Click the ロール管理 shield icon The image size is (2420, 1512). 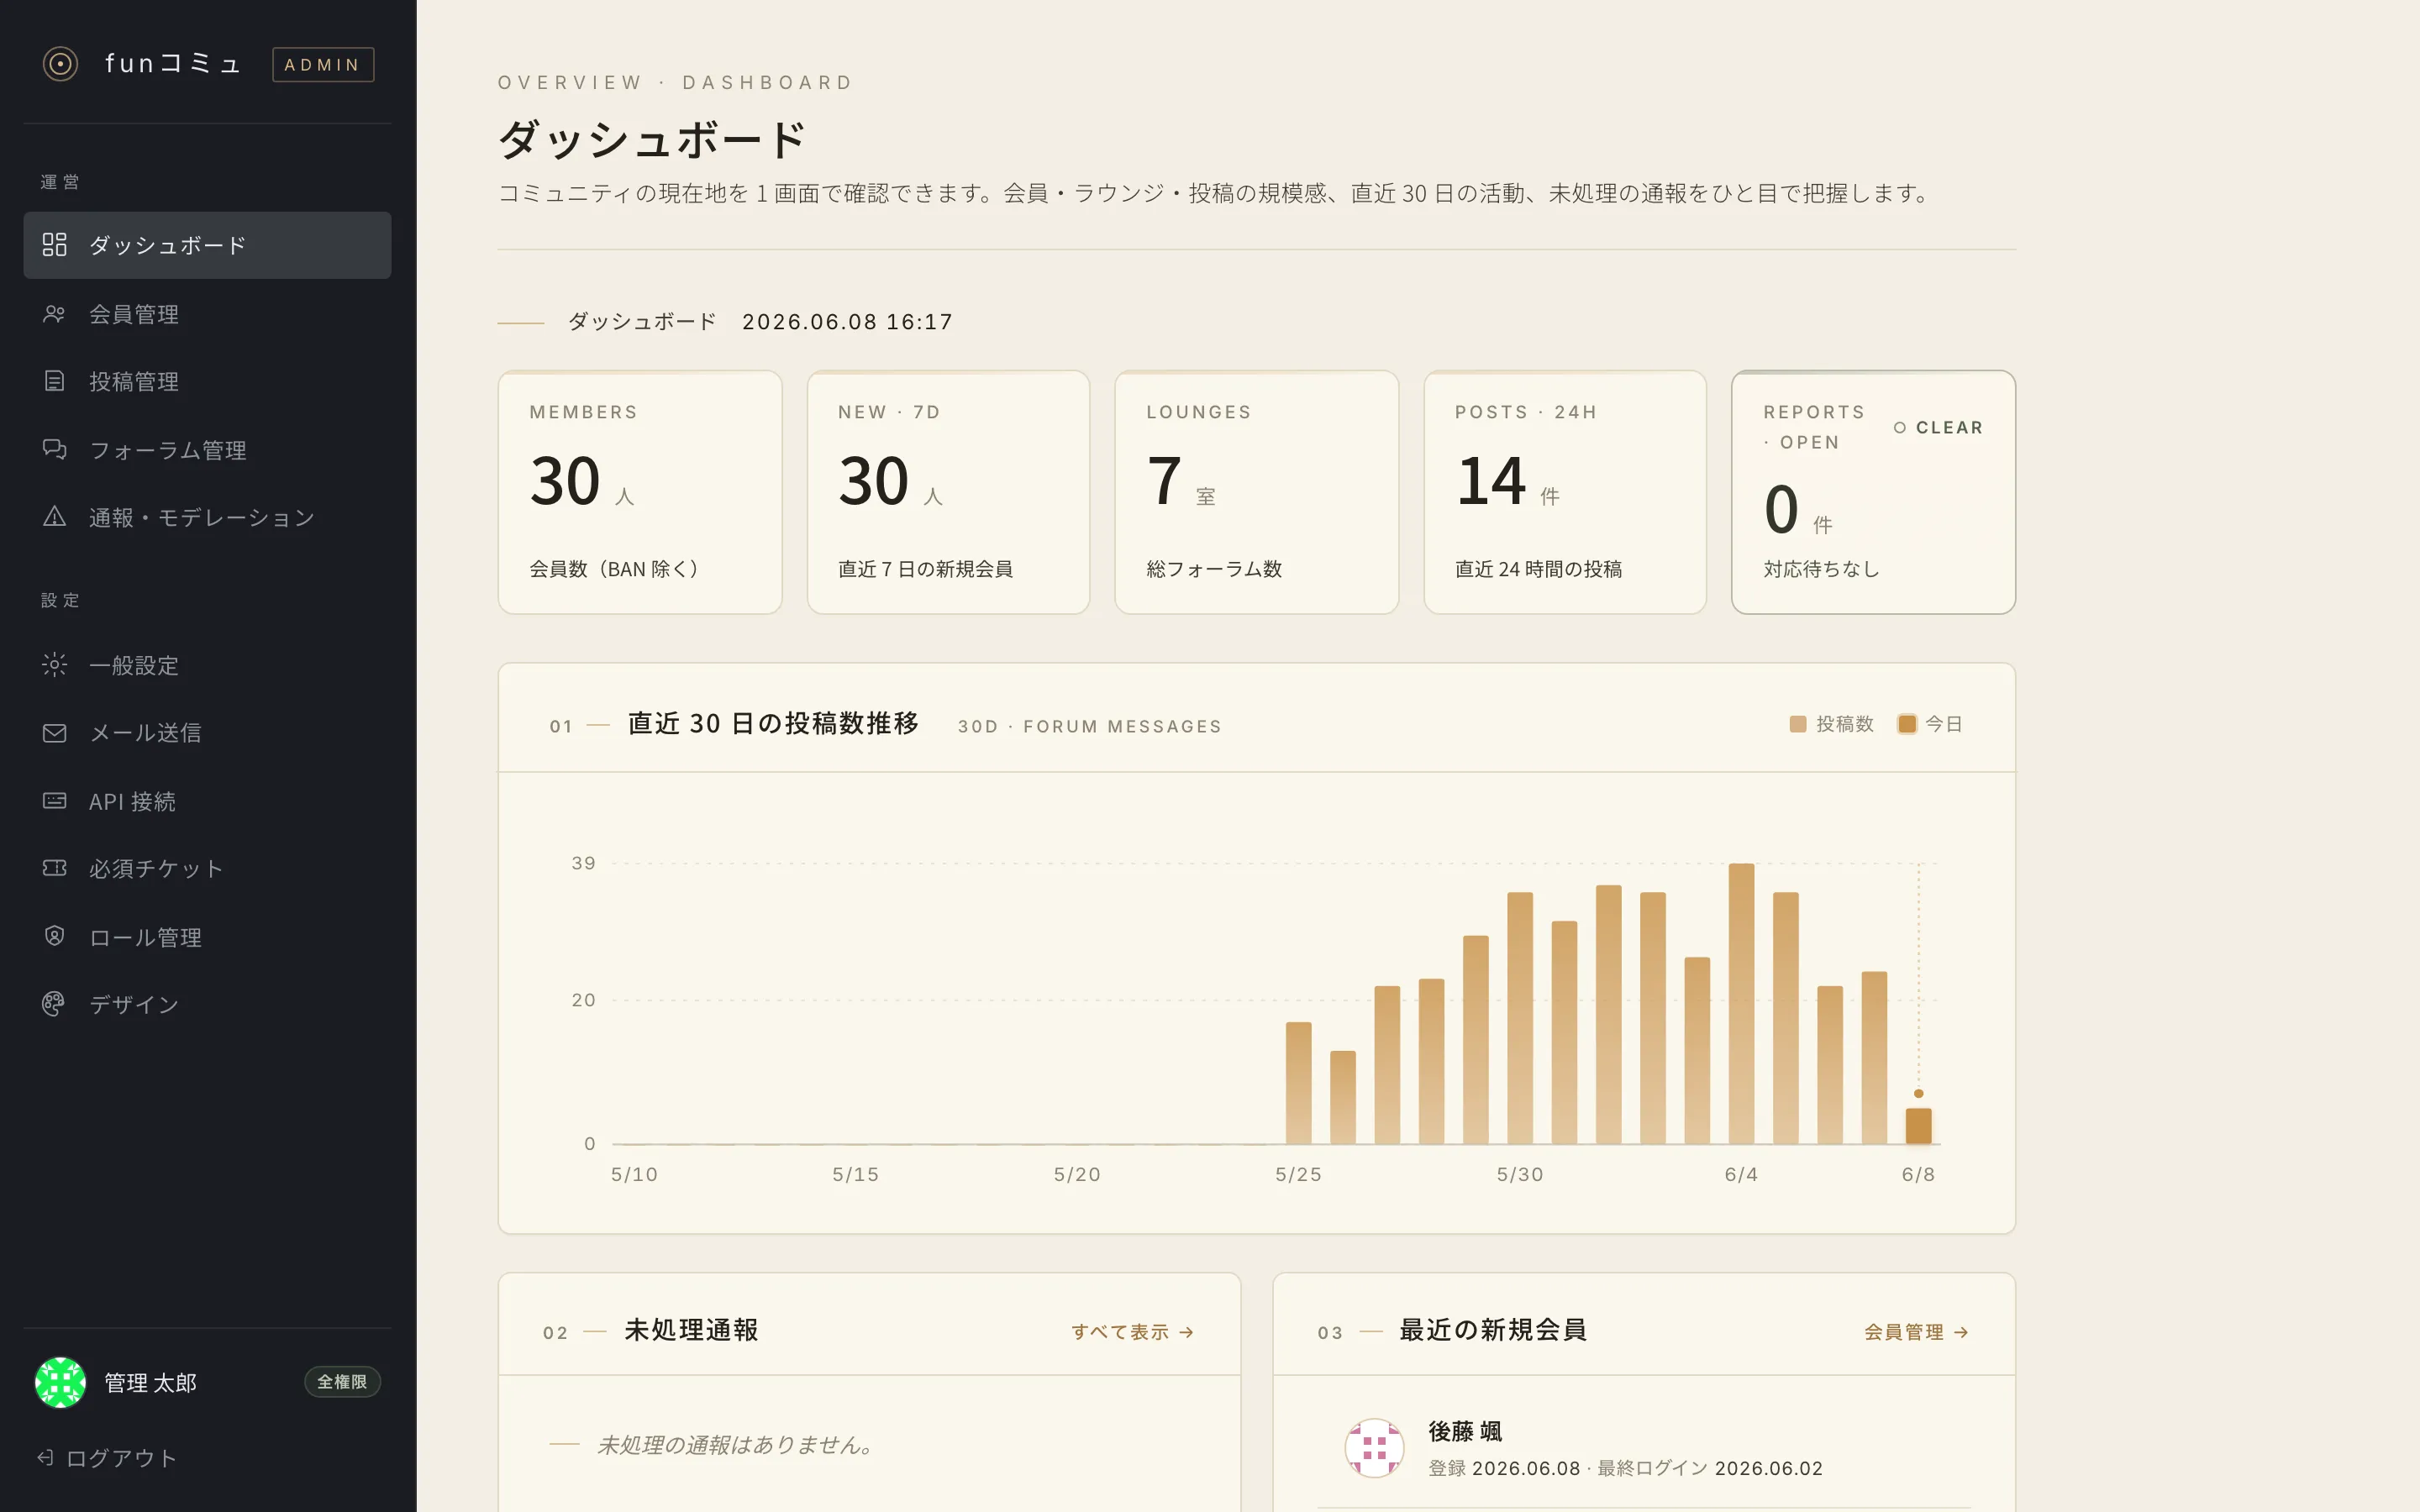(x=54, y=937)
